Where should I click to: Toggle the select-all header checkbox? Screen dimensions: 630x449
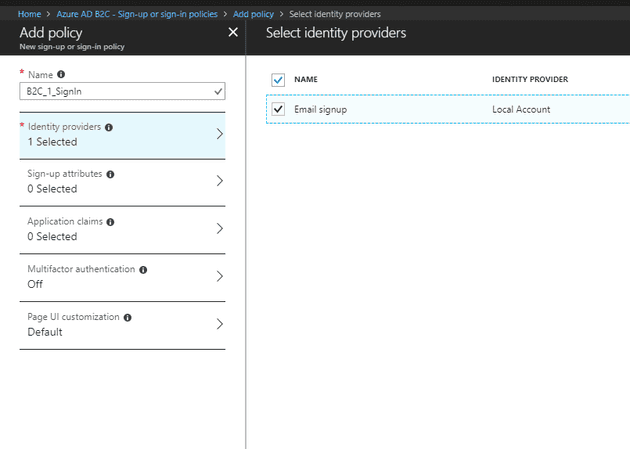[x=278, y=80]
